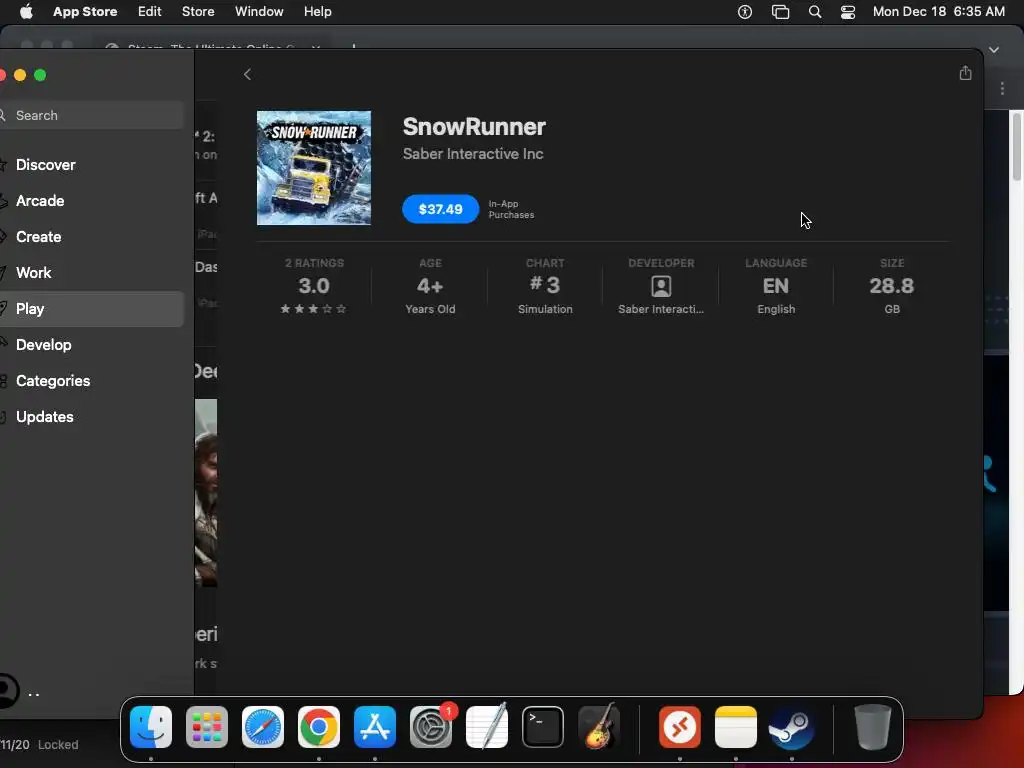Open Google Chrome from the Dock
The image size is (1024, 768).
point(319,727)
